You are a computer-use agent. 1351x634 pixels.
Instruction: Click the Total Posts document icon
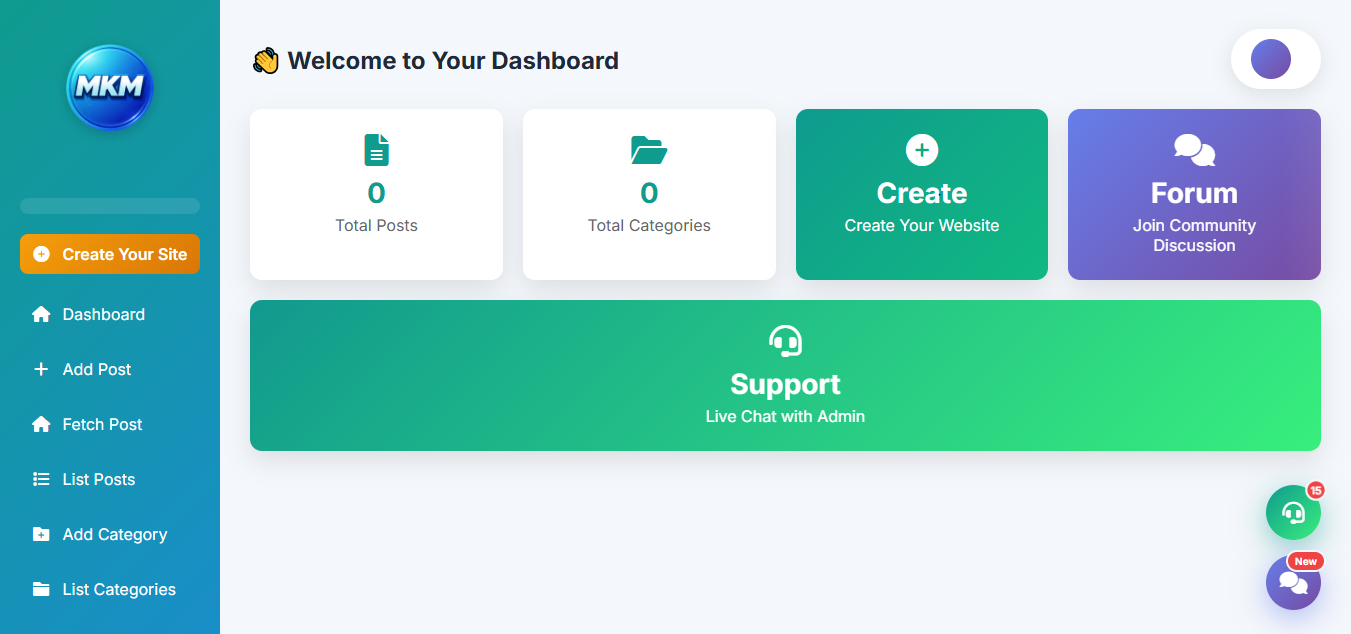[x=376, y=150]
